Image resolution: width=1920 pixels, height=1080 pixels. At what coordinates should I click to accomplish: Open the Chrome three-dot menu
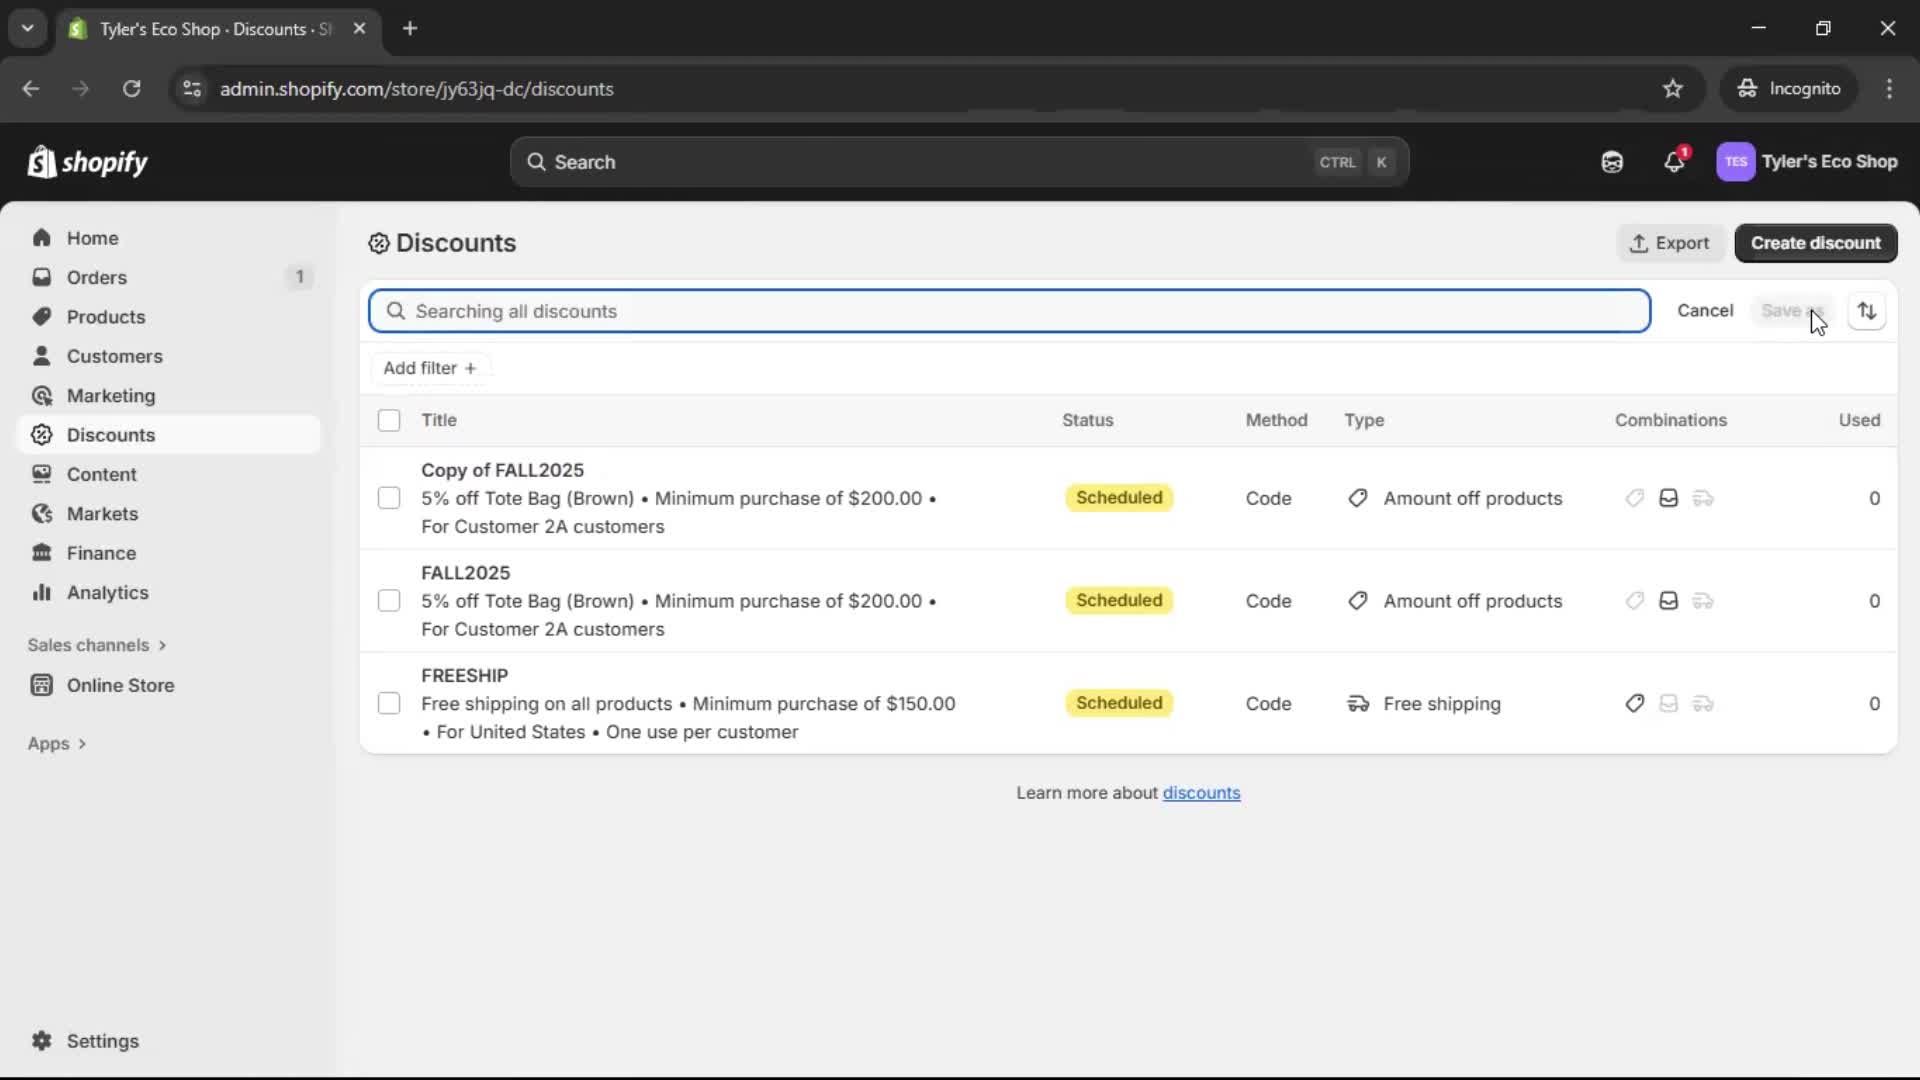1890,88
